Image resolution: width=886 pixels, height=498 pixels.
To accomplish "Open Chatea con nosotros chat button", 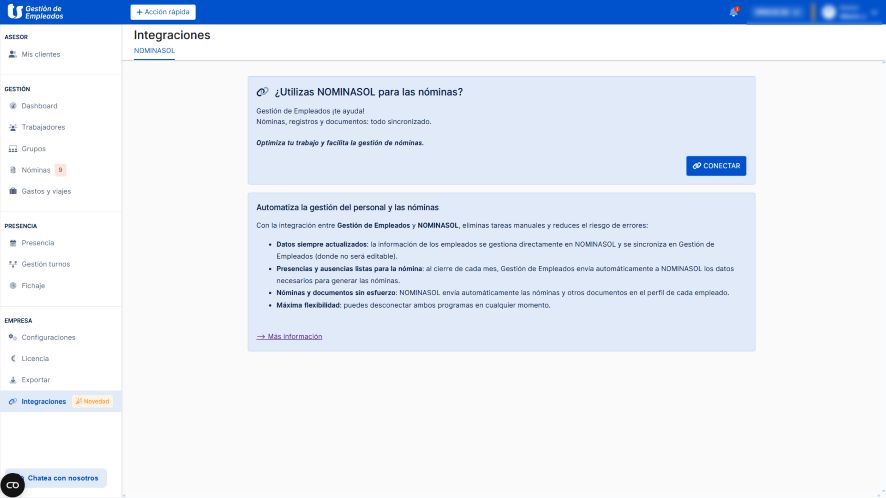I will tap(57, 478).
